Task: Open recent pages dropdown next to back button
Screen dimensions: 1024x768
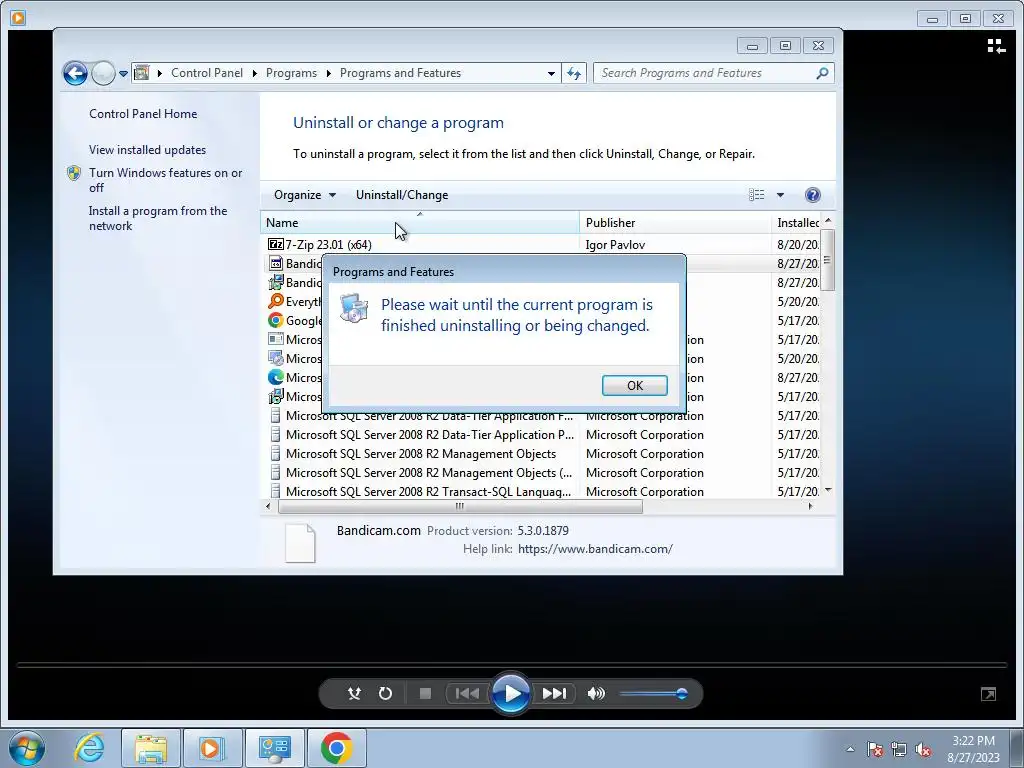Action: [x=123, y=74]
